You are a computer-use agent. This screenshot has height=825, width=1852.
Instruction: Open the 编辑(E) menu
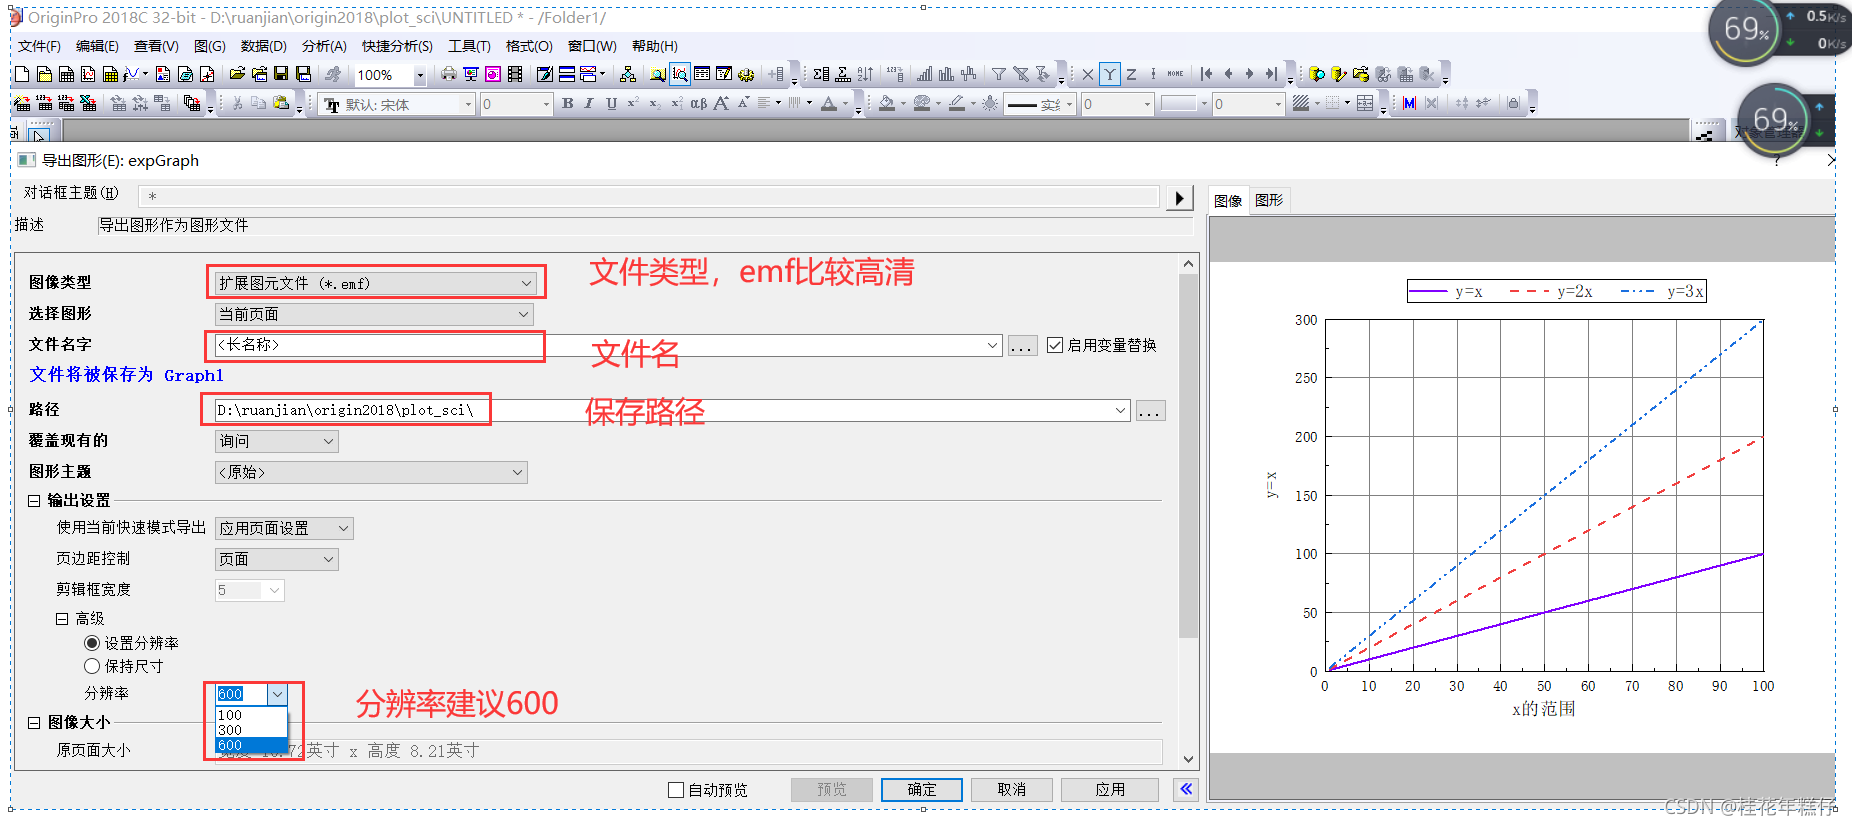[97, 46]
